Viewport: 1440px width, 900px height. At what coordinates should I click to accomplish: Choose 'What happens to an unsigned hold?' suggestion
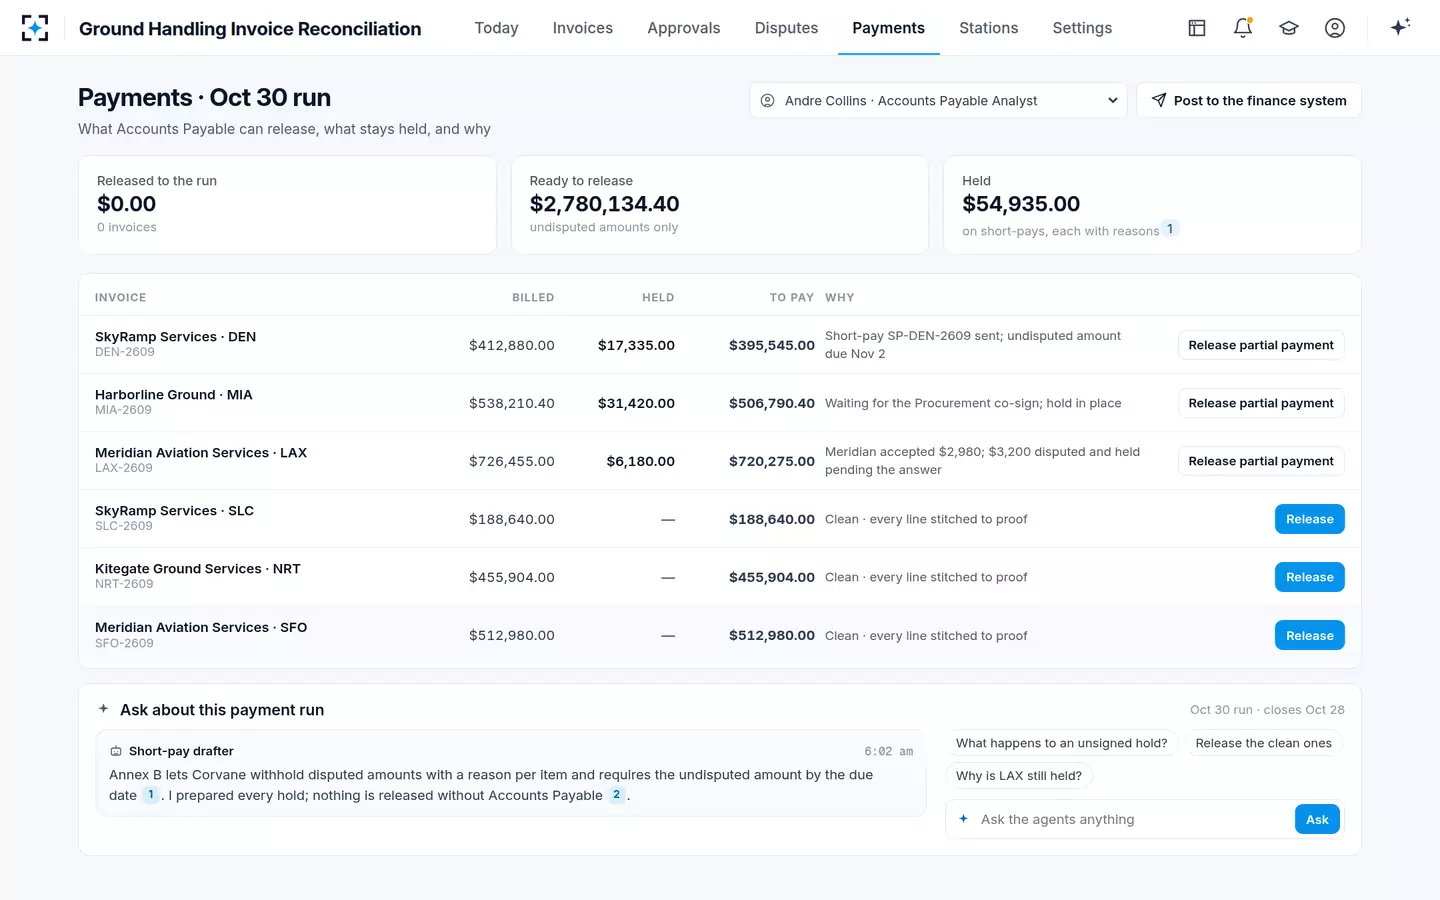[x=1062, y=743]
